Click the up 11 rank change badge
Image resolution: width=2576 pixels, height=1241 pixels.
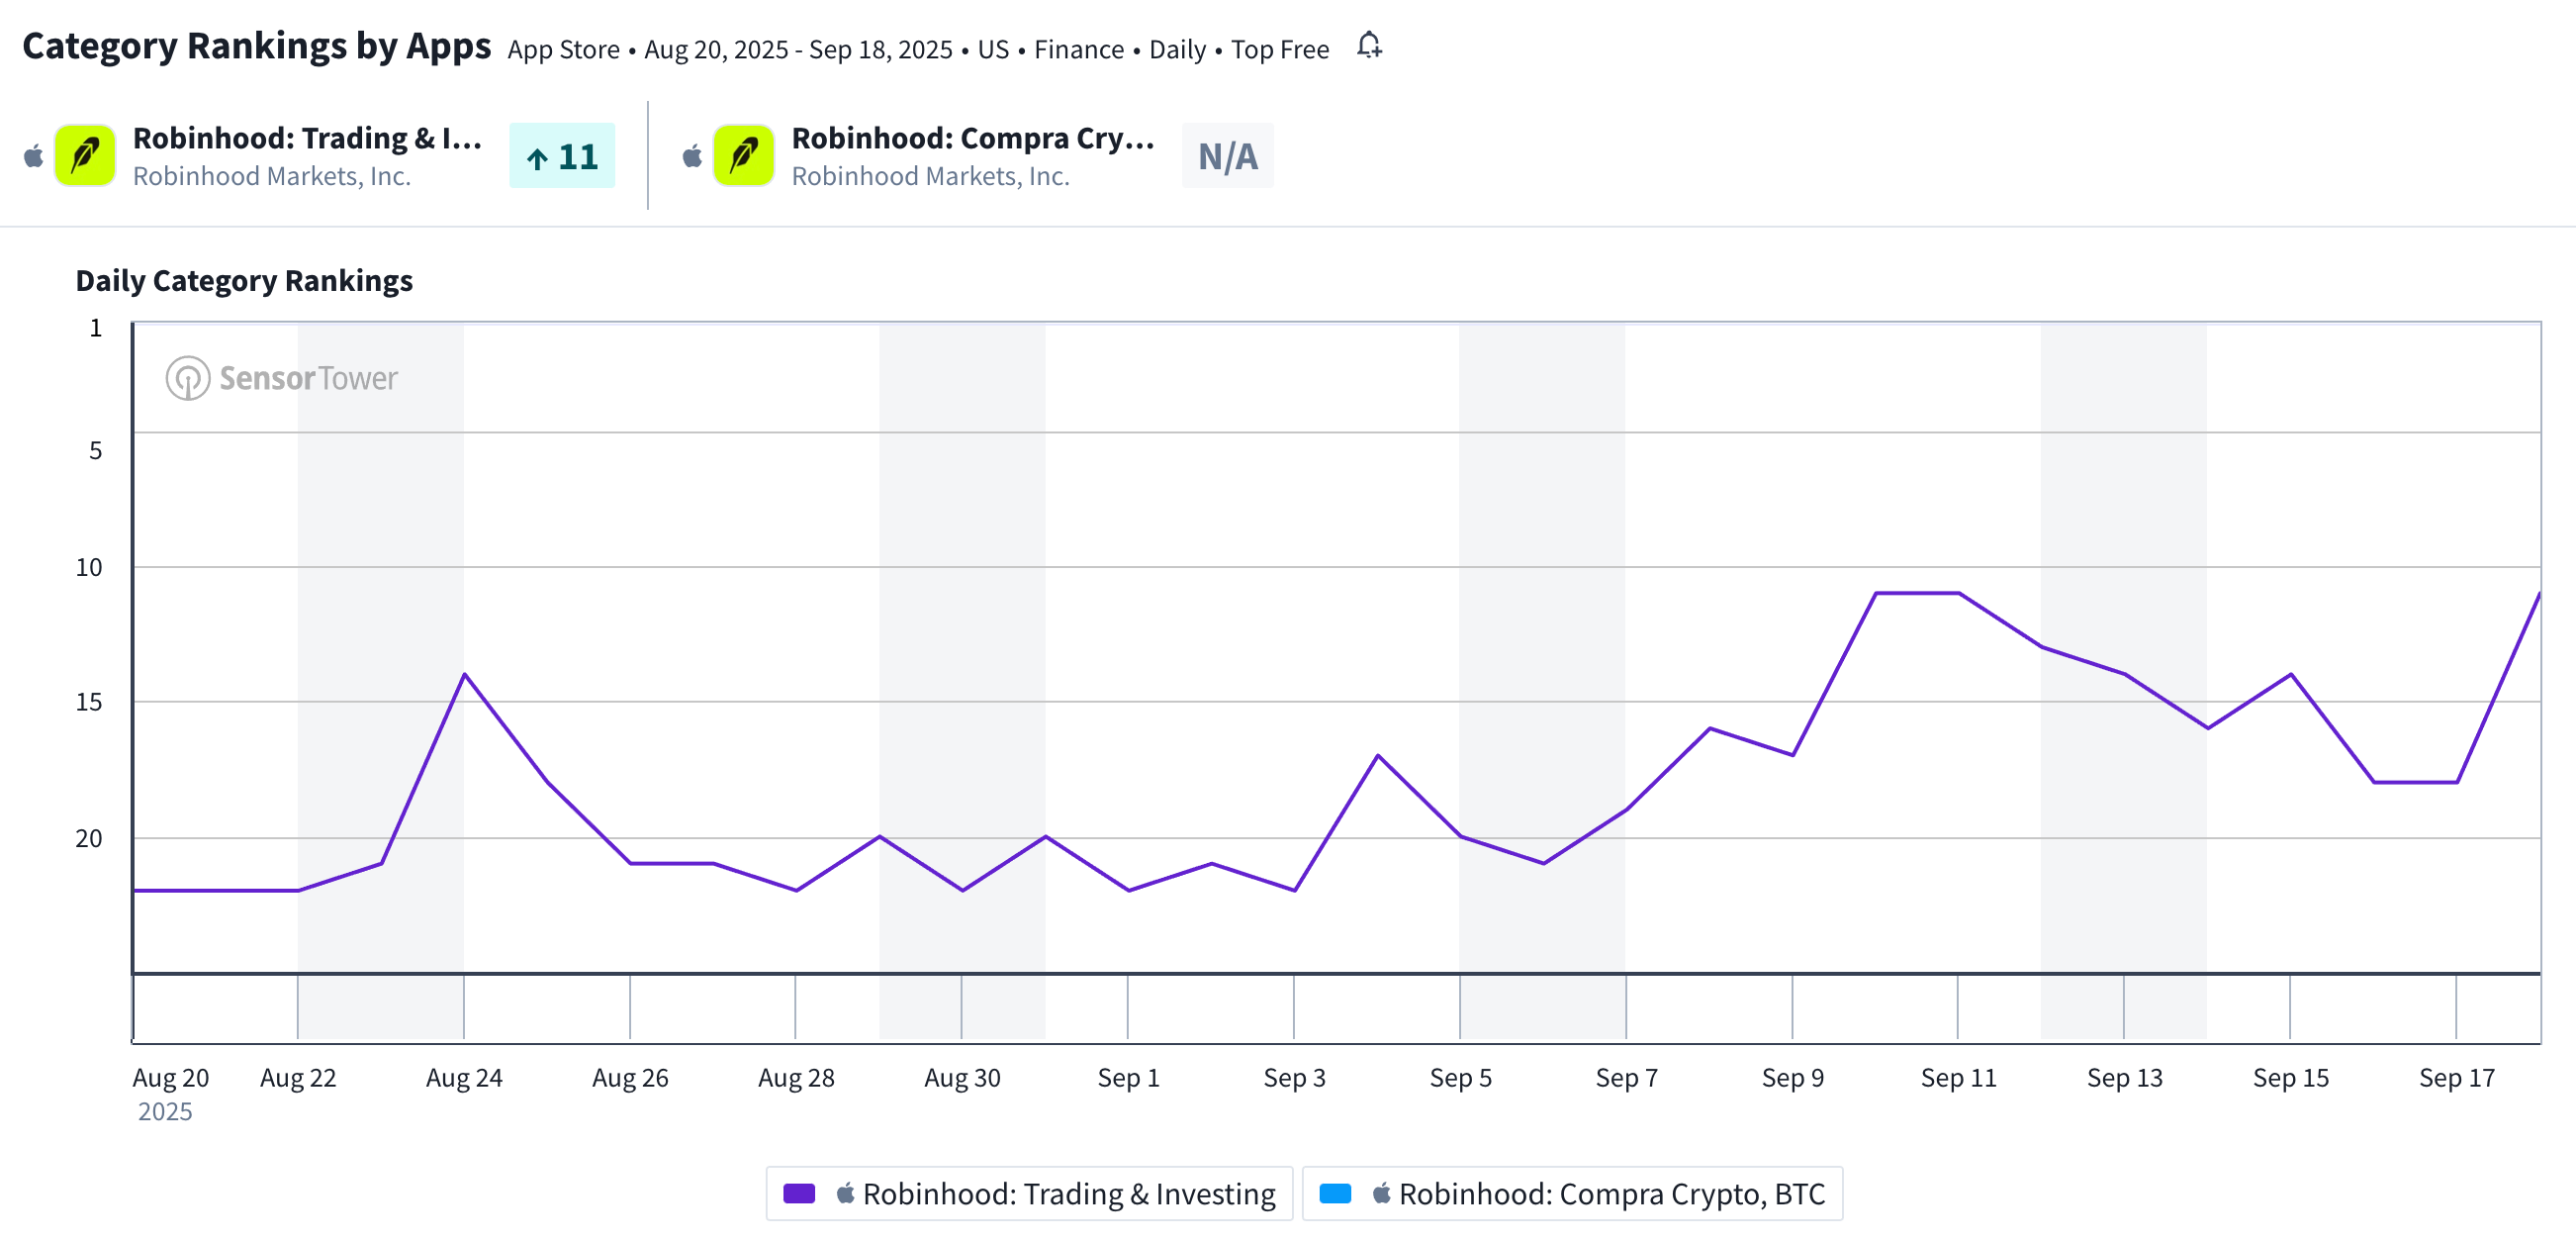coord(562,156)
